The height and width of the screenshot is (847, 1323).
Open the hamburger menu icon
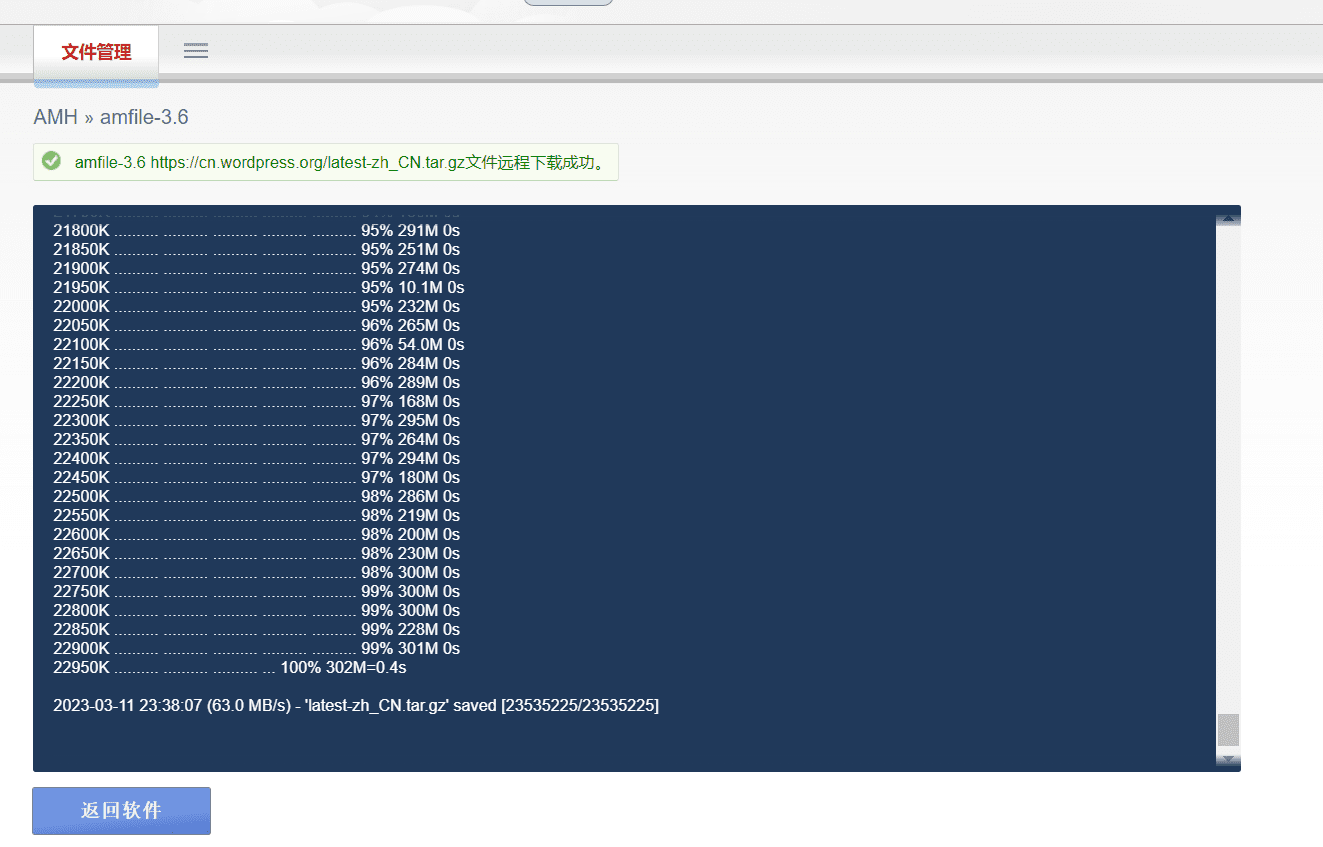click(x=196, y=51)
